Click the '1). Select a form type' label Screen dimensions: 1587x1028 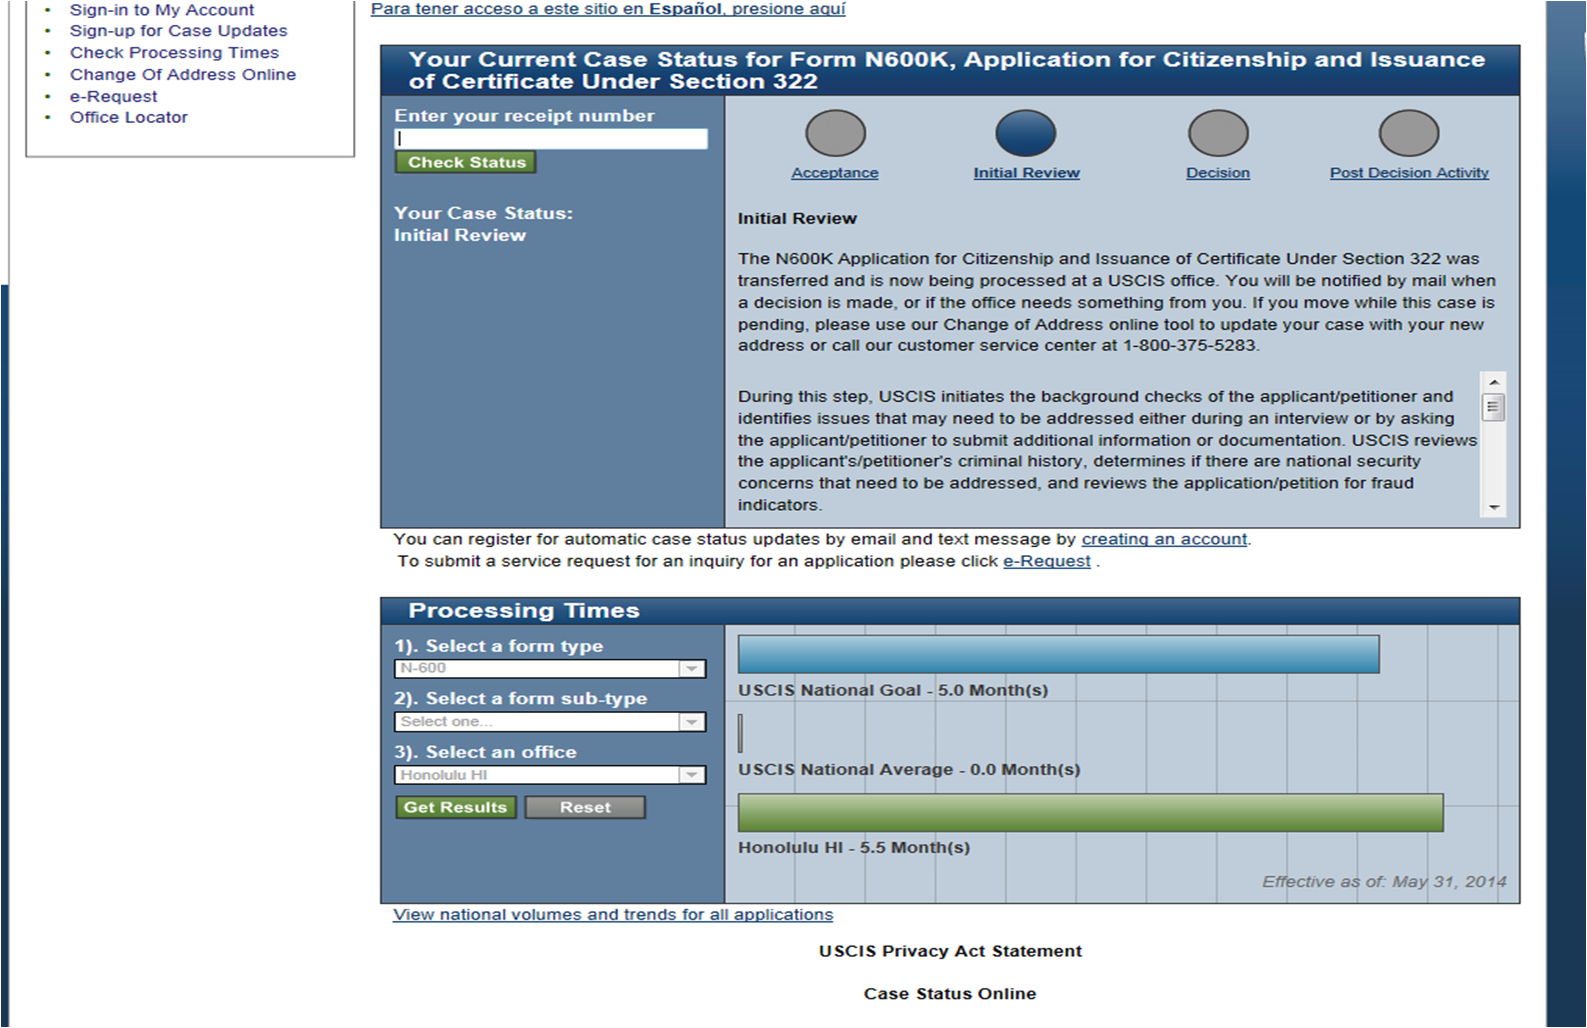(x=498, y=646)
